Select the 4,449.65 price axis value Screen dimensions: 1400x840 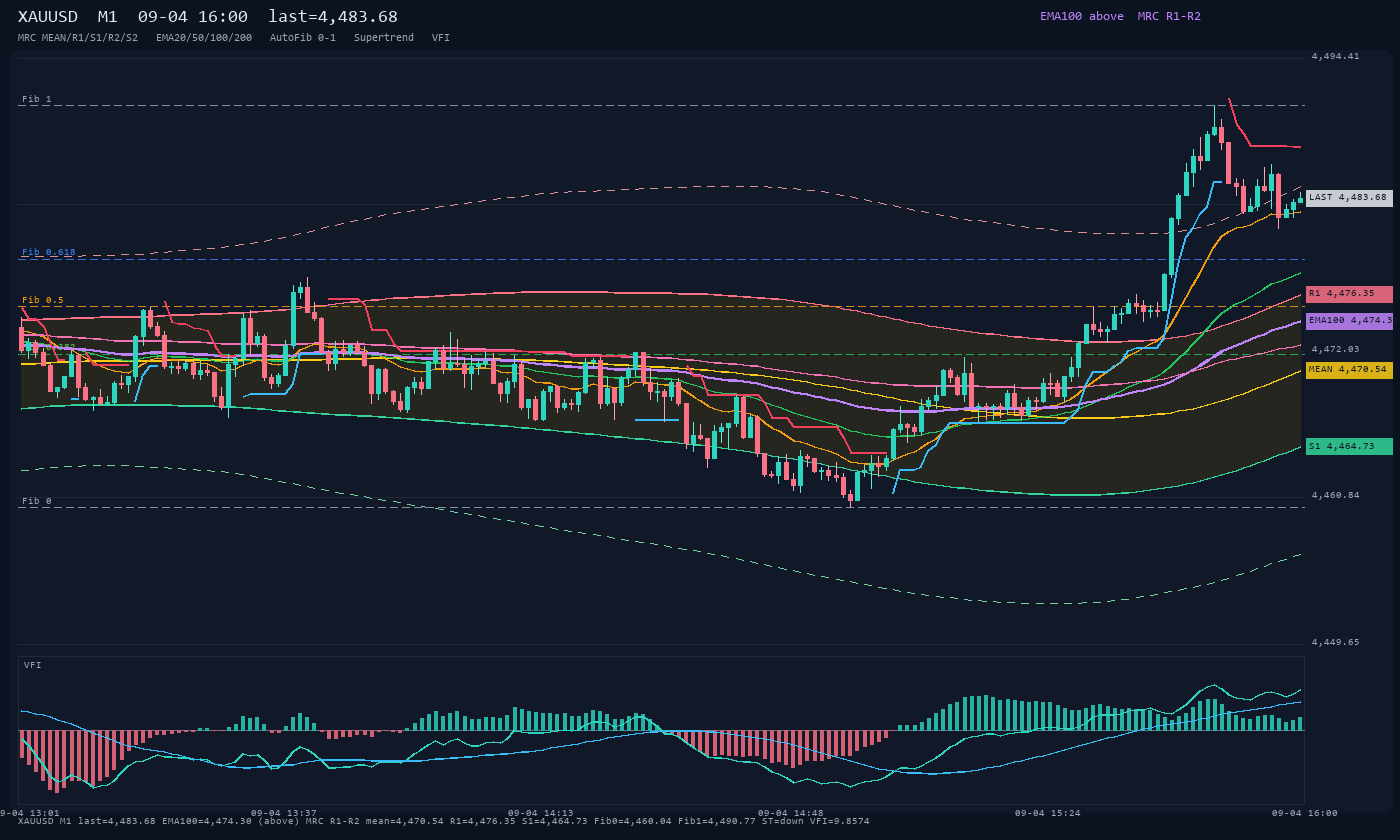[x=1336, y=642]
